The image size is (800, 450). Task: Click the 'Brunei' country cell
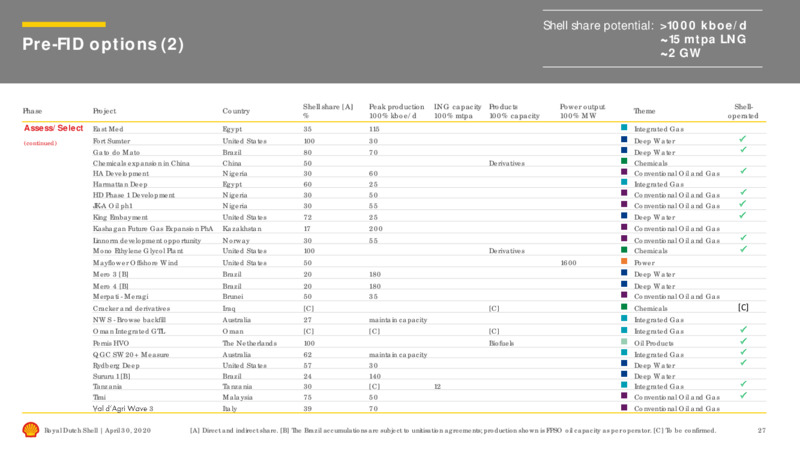point(233,297)
